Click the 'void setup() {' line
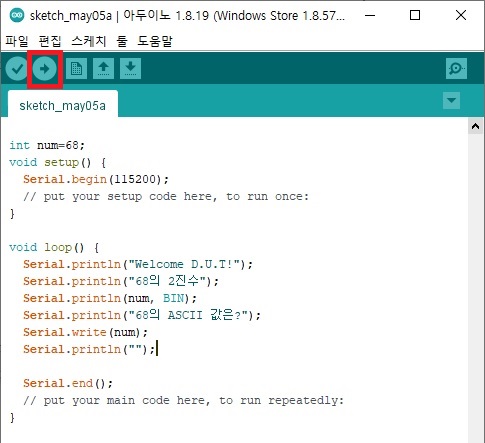Viewport: 485px width, 443px height. 57,162
